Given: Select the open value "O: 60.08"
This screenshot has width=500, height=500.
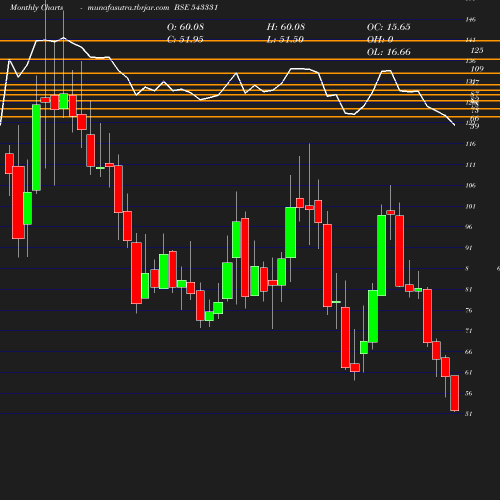Looking at the screenshot, I should [x=185, y=27].
